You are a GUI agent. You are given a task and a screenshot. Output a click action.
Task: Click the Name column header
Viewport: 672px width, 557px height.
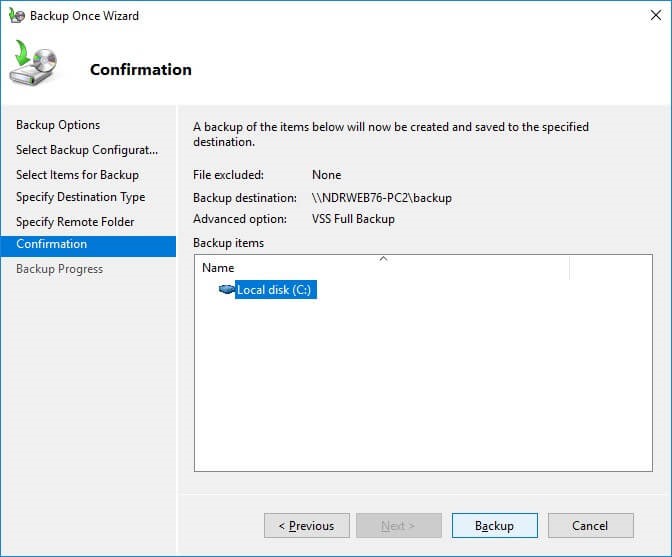tap(382, 267)
